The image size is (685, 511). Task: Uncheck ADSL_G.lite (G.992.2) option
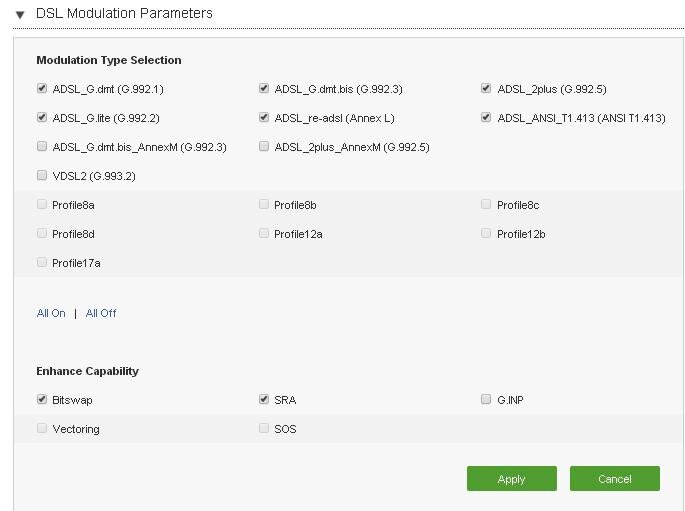(42, 117)
